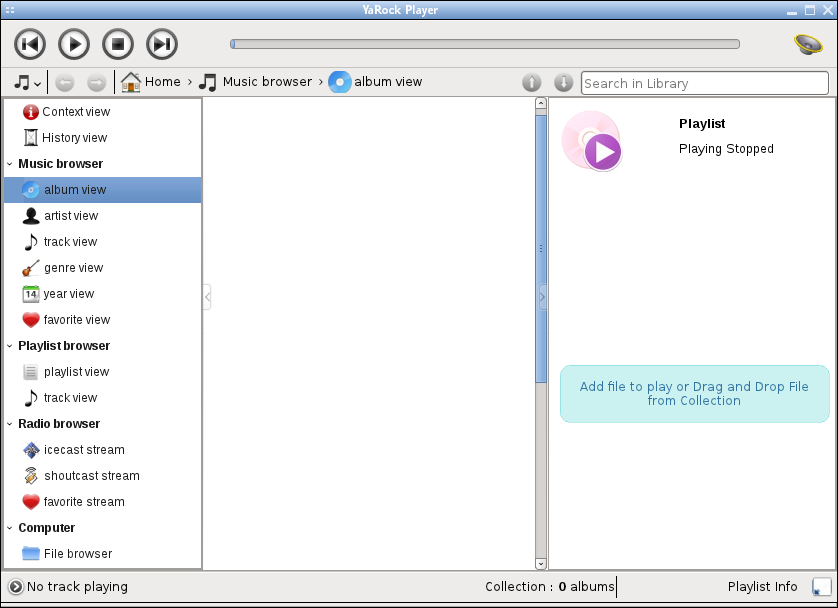Click the down arrow button near search
Screen dimensions: 838x608
[563, 82]
